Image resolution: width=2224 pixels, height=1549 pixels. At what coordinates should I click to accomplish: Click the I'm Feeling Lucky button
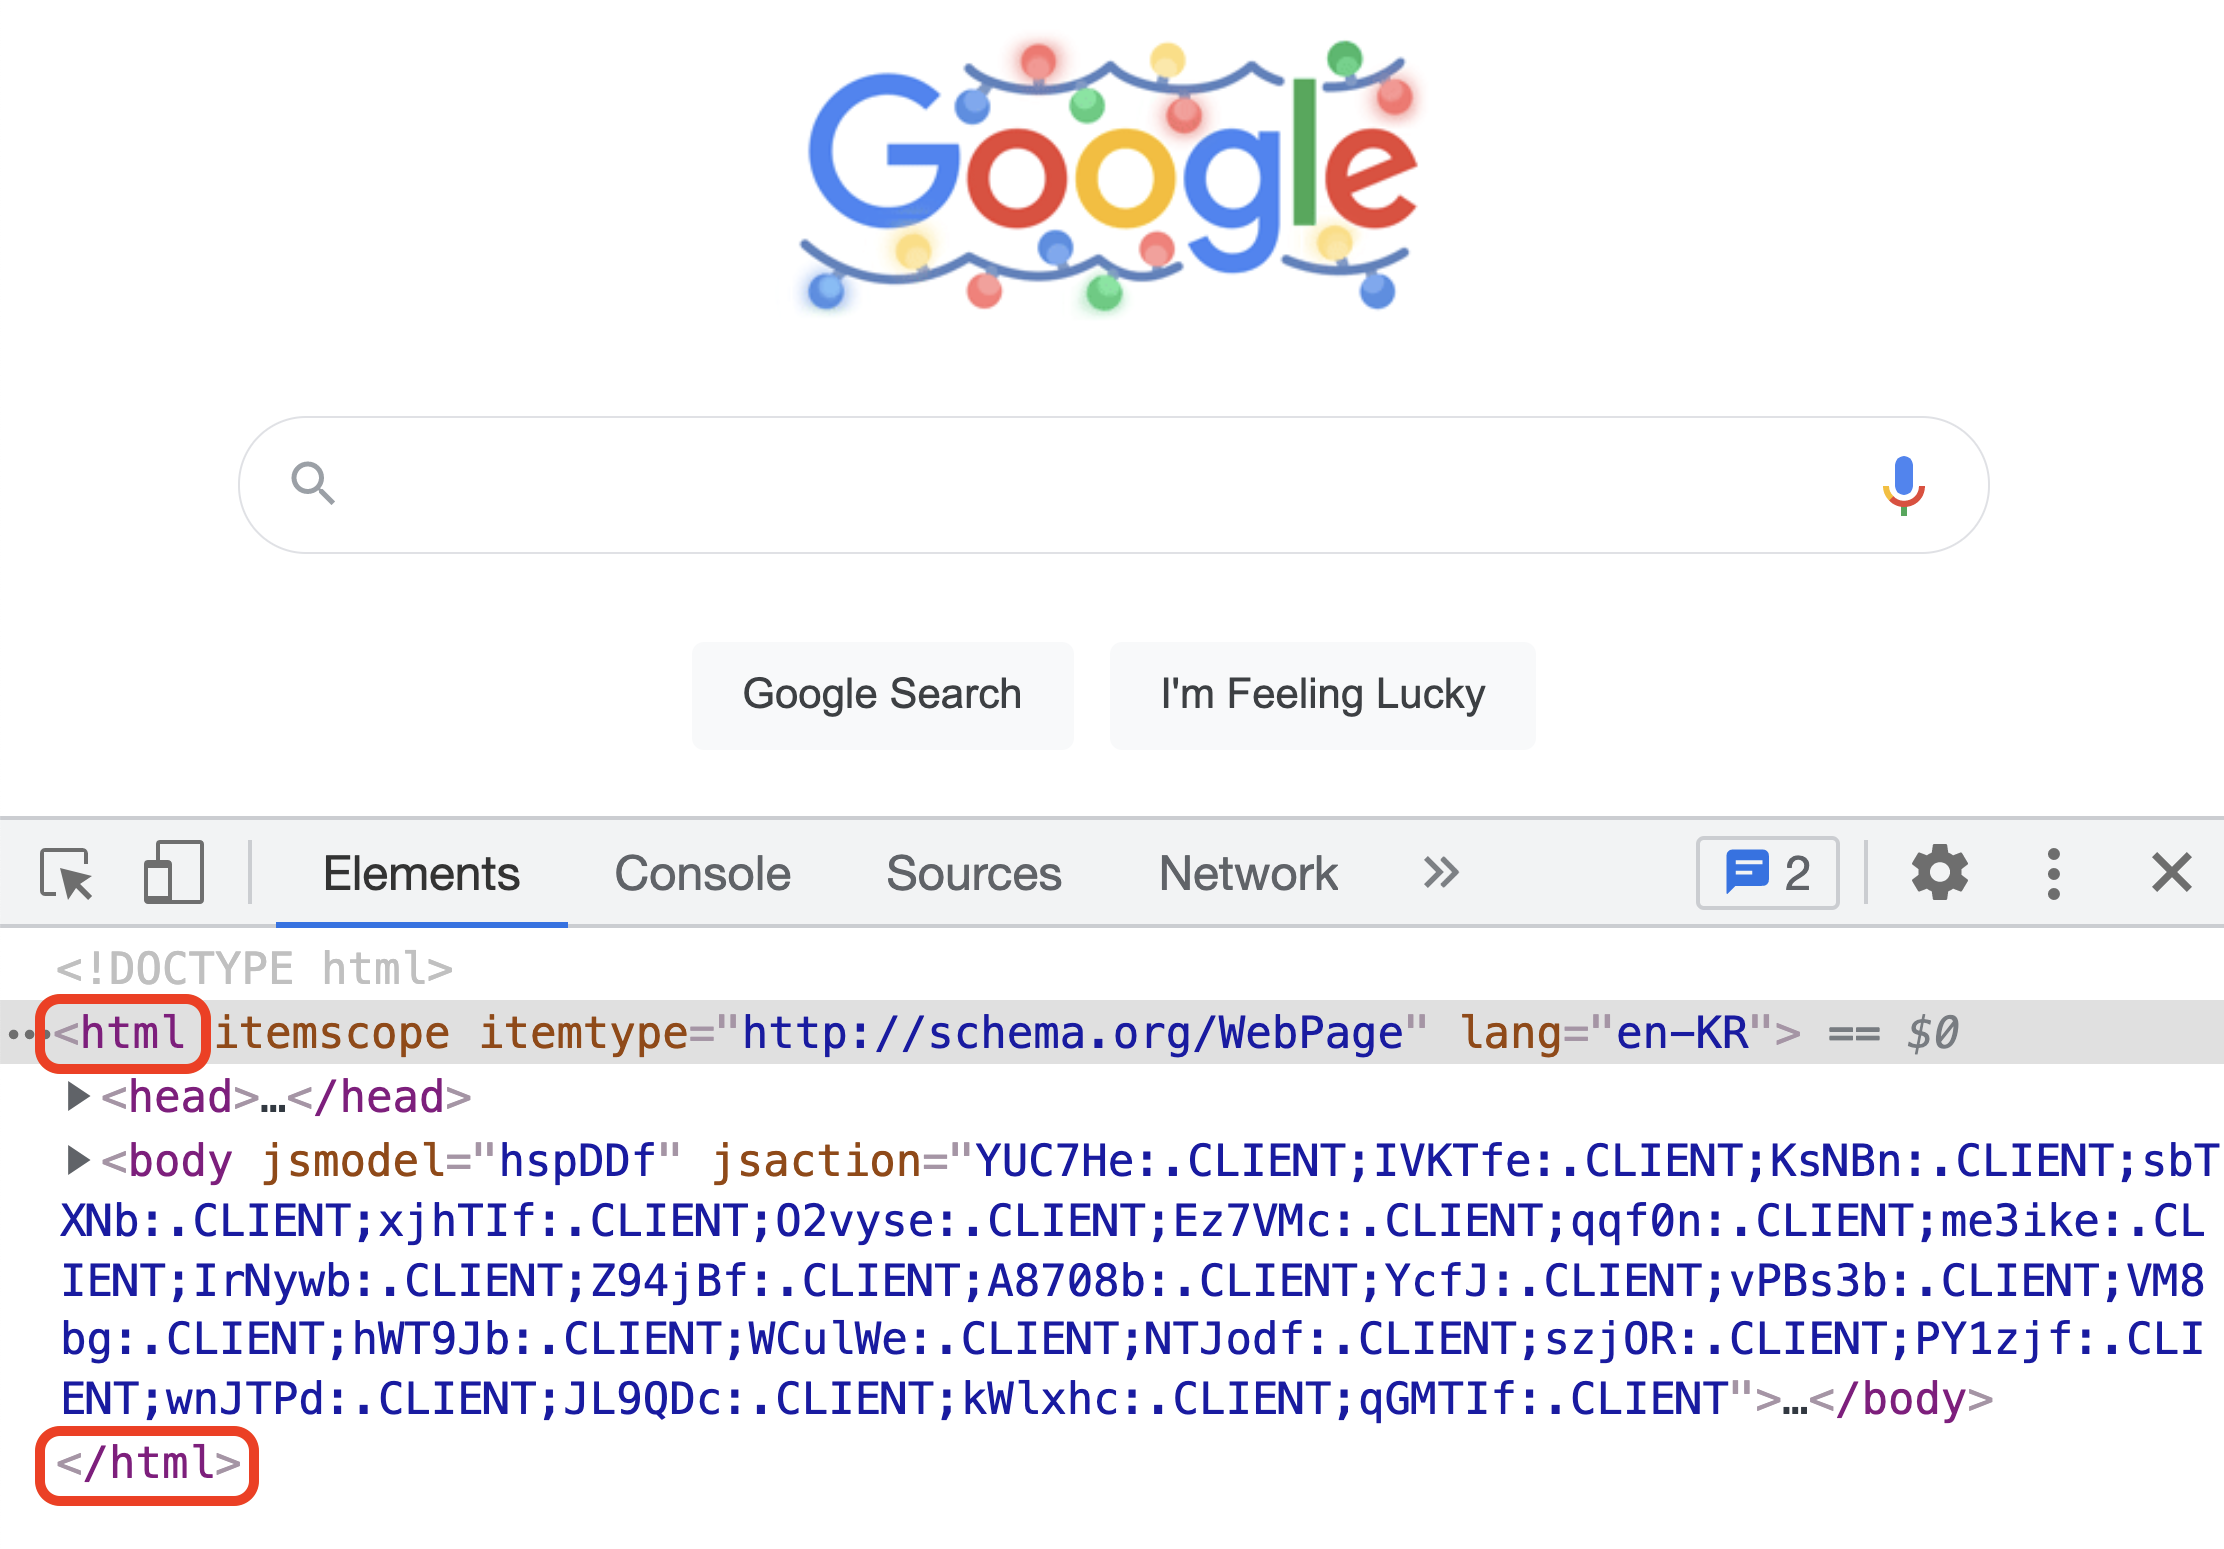(x=1322, y=695)
